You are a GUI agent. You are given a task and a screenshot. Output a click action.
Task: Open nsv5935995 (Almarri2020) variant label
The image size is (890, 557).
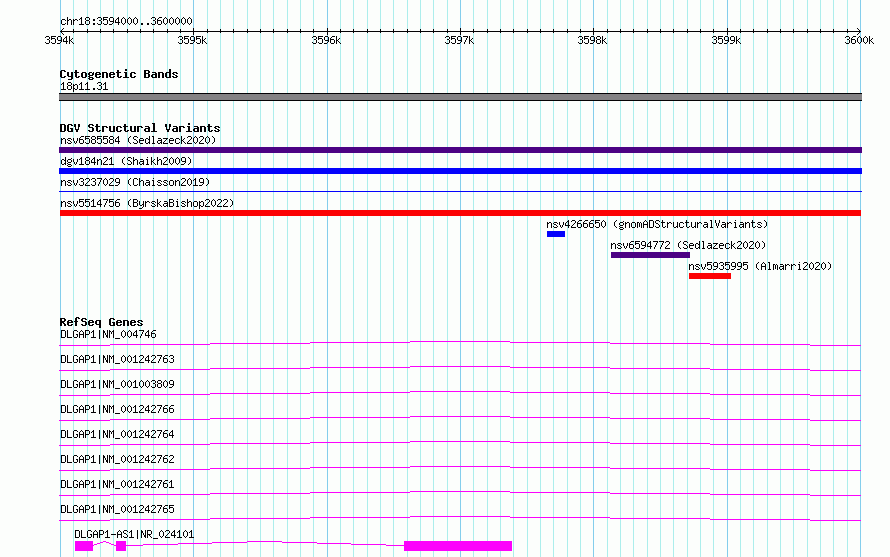point(760,266)
